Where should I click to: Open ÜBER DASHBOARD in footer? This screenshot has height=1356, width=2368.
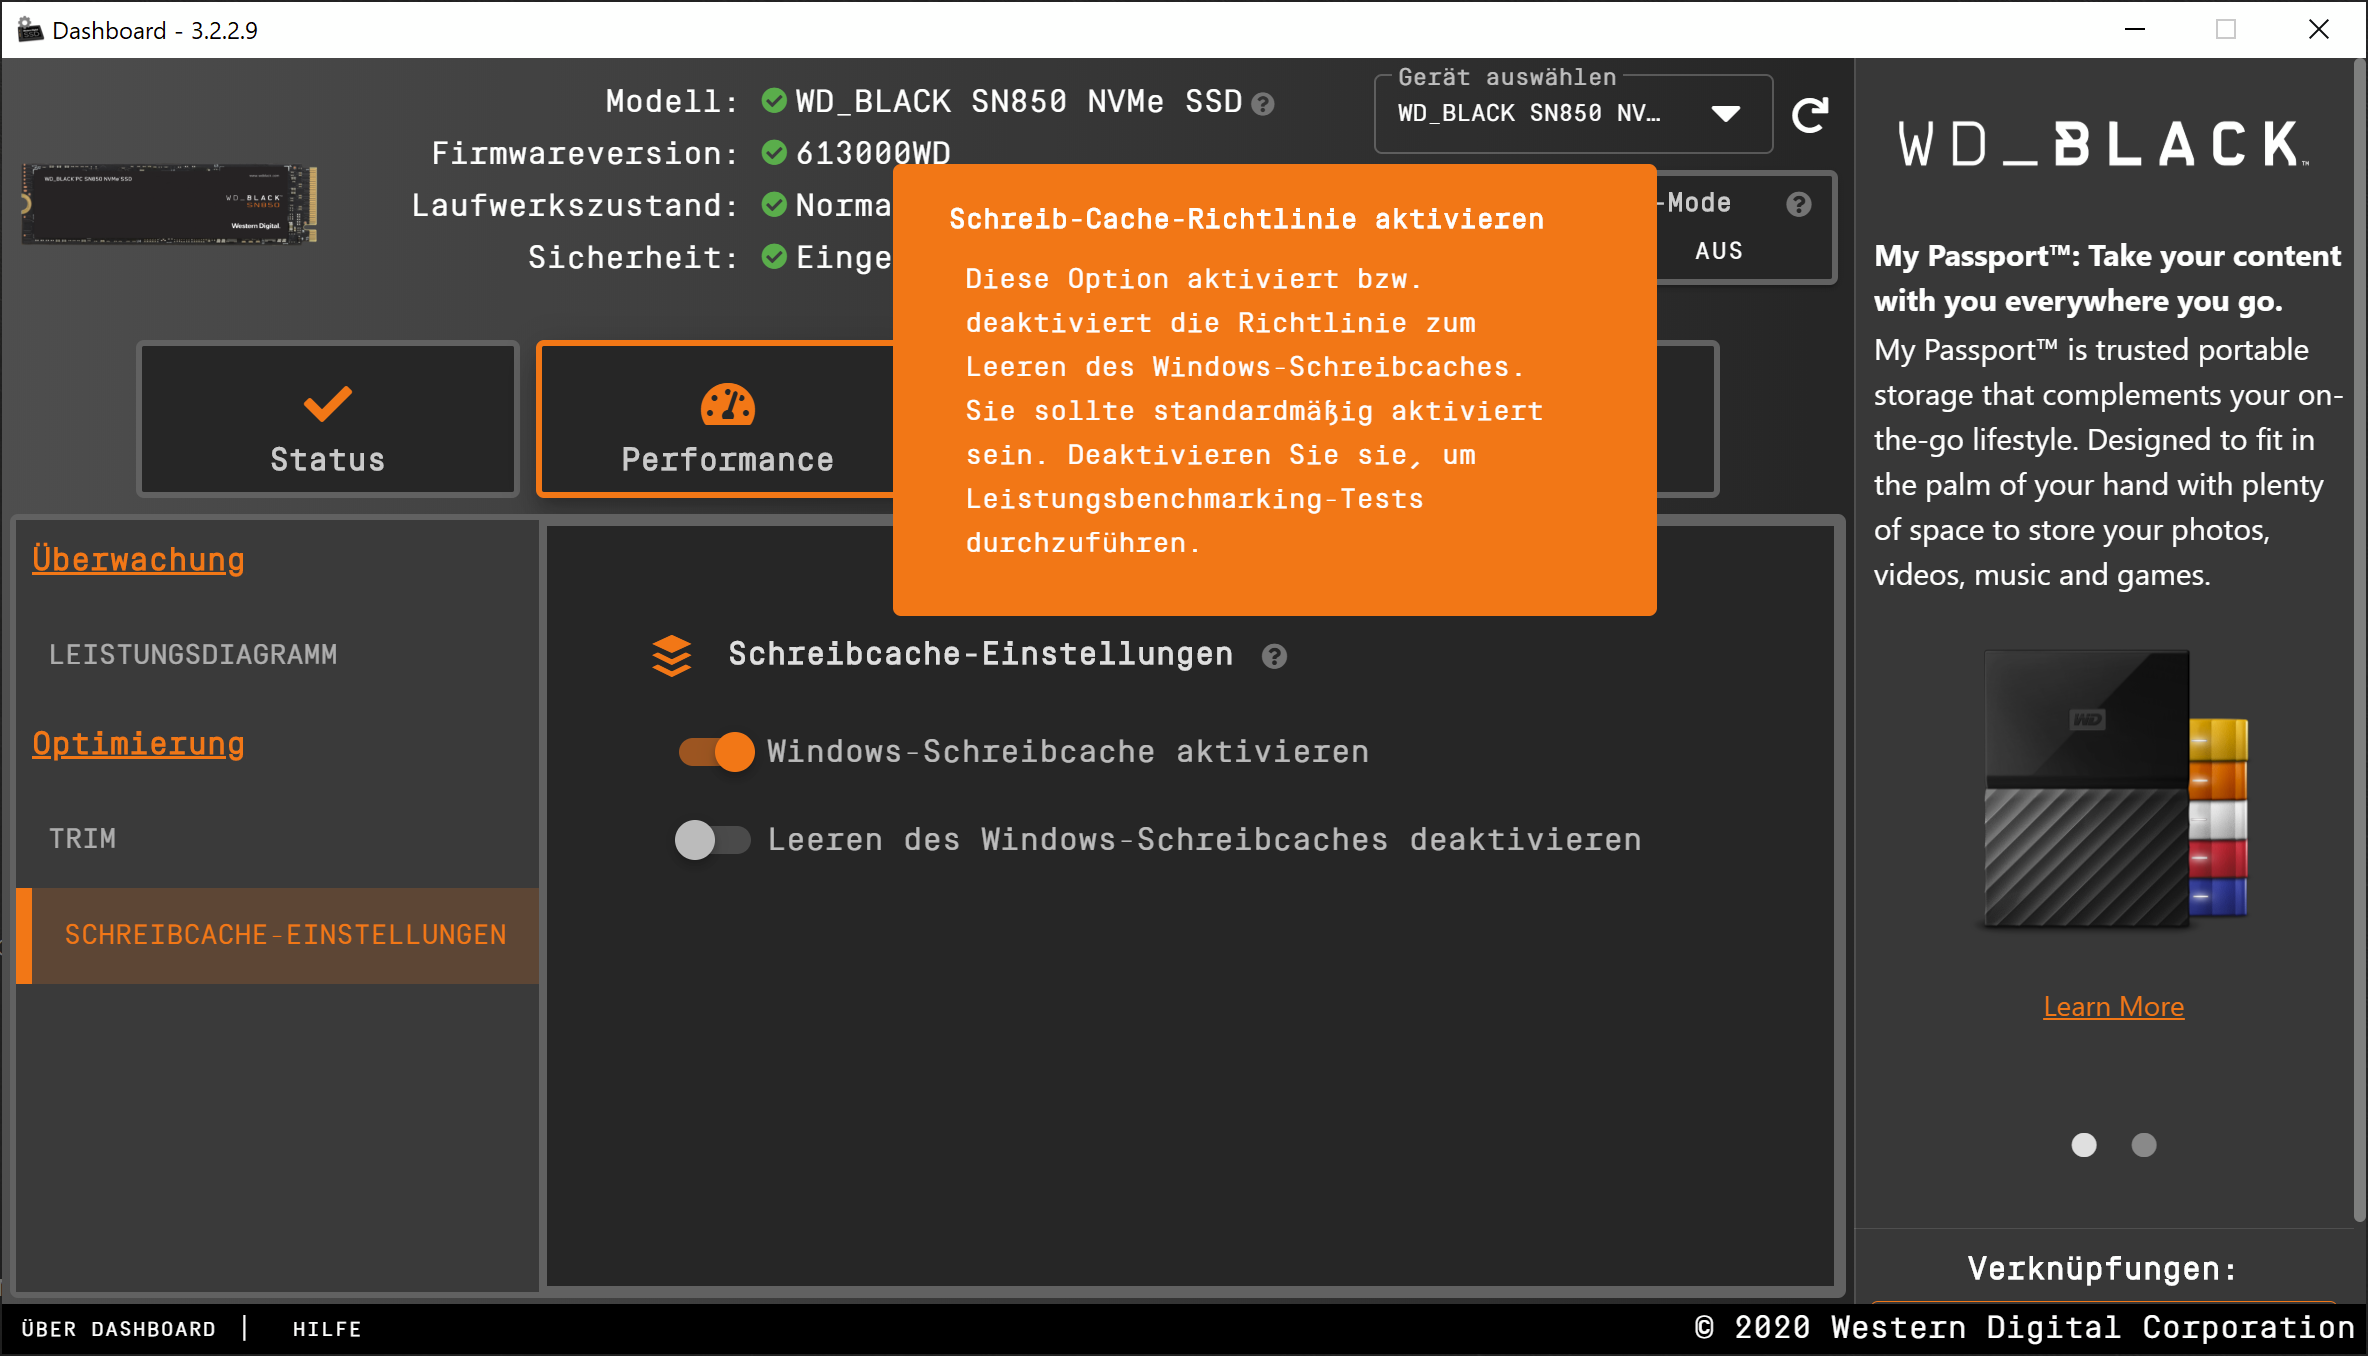pyautogui.click(x=119, y=1329)
